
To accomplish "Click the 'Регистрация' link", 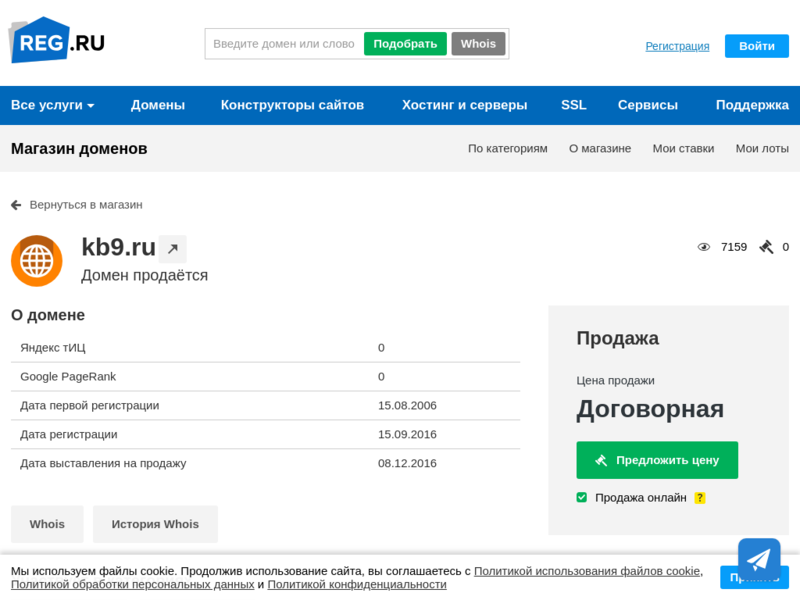I will 677,46.
